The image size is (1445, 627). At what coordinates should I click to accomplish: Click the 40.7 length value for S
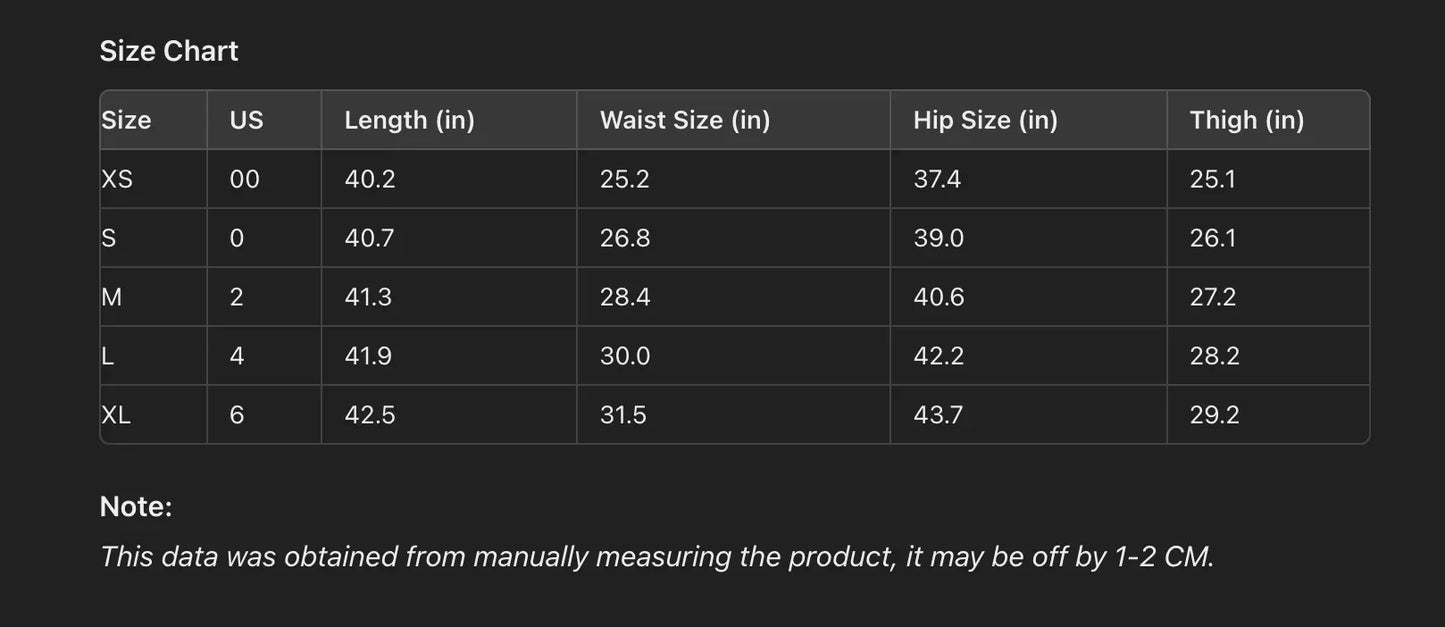(x=369, y=238)
